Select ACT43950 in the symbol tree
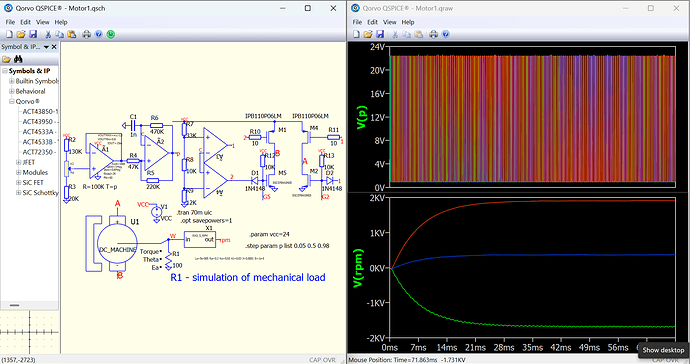Image resolution: width=690 pixels, height=364 pixels. [x=40, y=121]
